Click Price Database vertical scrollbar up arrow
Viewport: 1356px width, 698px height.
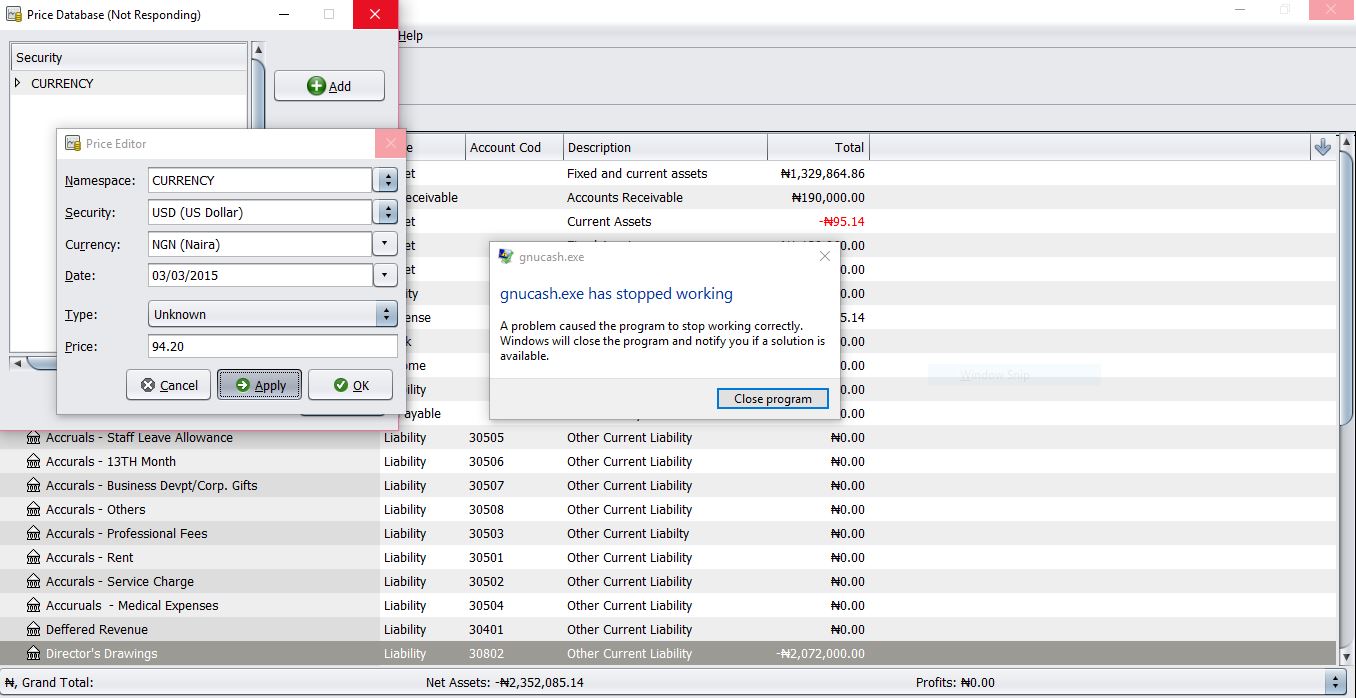(258, 49)
